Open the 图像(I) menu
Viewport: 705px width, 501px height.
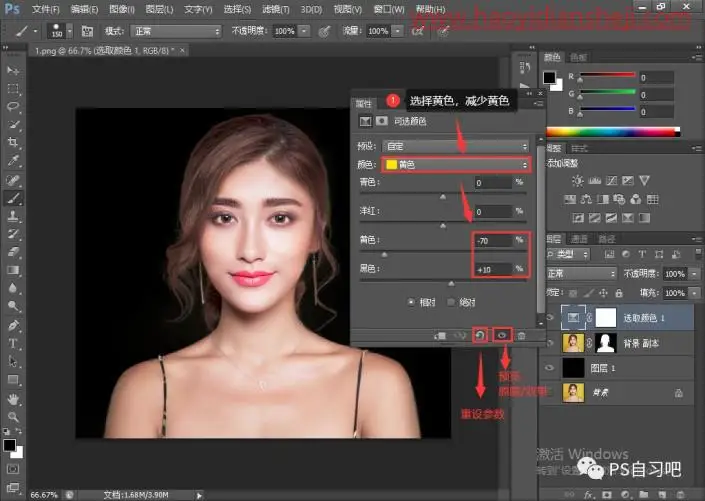(122, 9)
